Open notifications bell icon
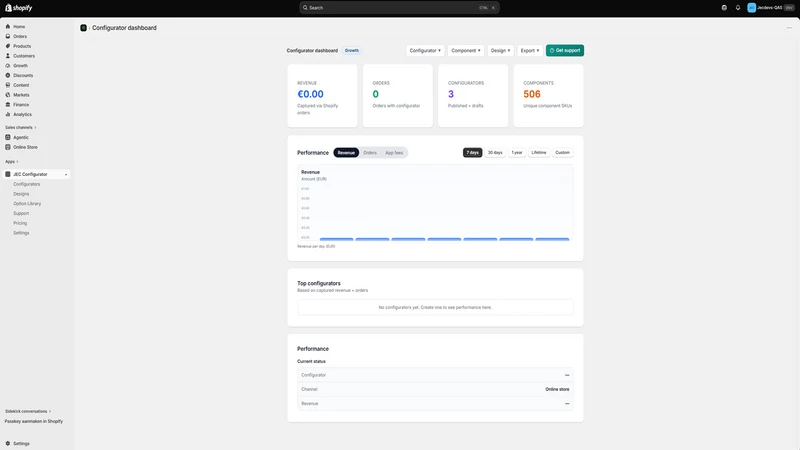800x450 pixels. pyautogui.click(x=738, y=8)
